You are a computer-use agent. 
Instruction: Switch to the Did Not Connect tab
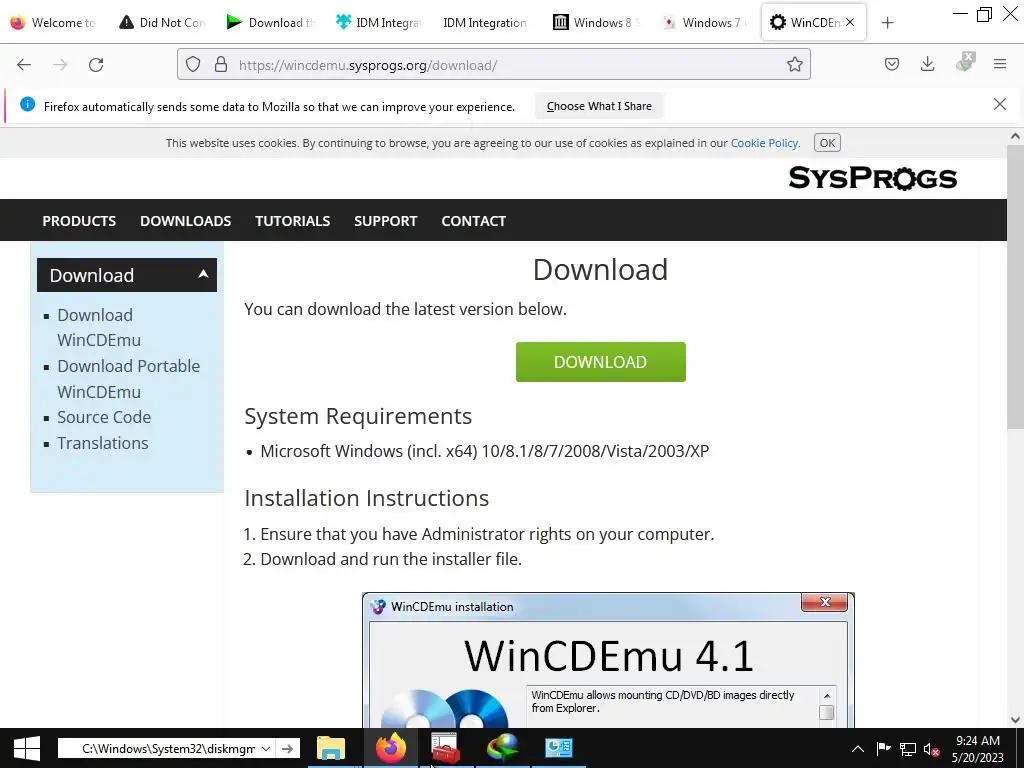(x=161, y=22)
